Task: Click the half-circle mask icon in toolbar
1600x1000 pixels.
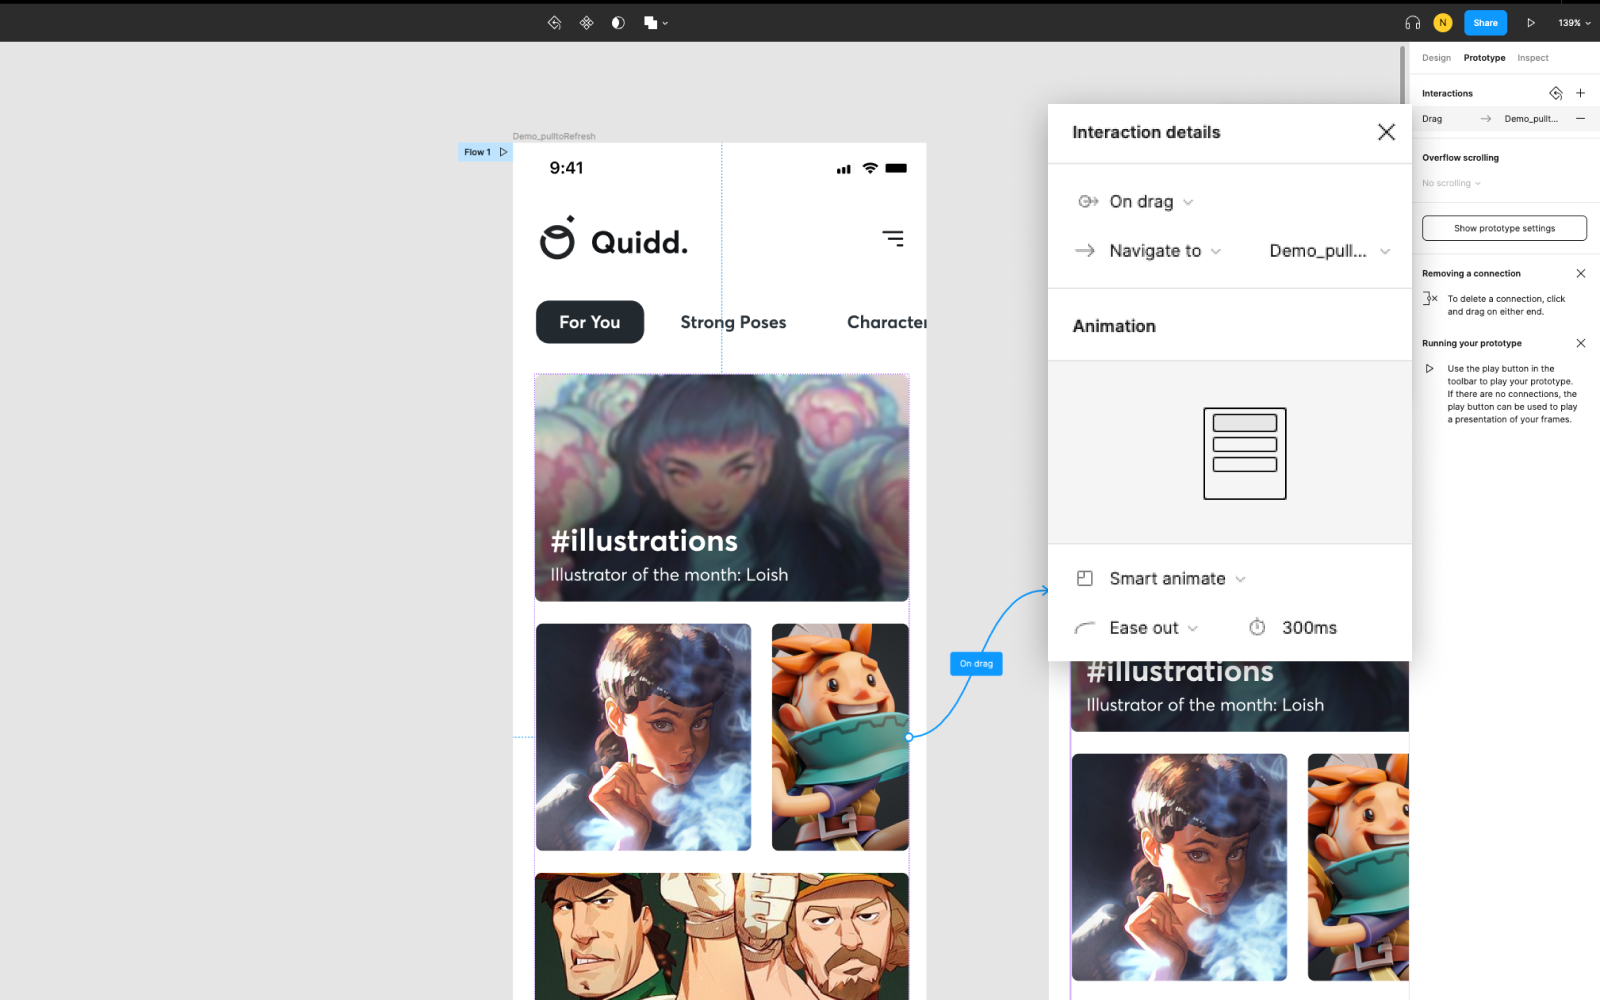Action: coord(618,22)
